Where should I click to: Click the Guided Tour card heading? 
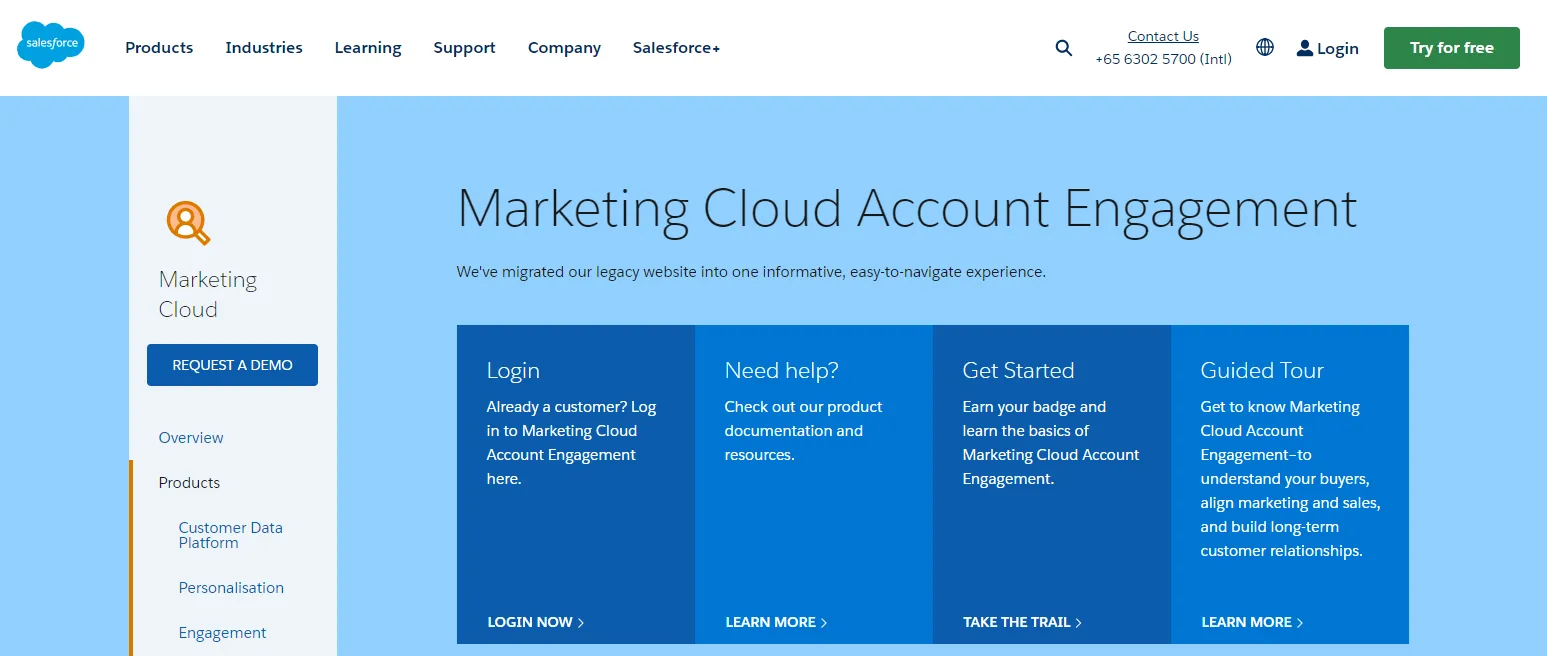pyautogui.click(x=1262, y=371)
